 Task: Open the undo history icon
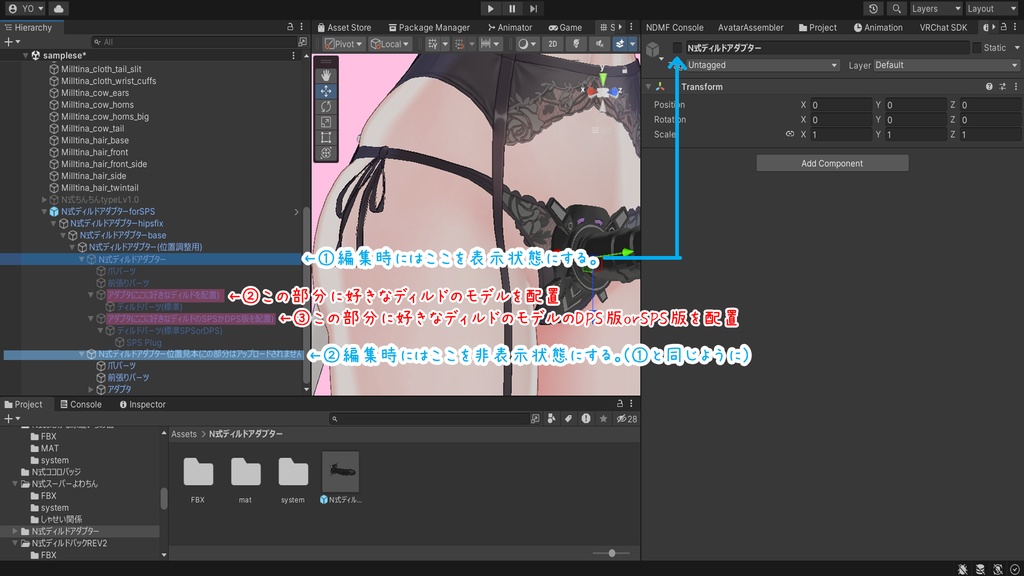pyautogui.click(x=873, y=8)
